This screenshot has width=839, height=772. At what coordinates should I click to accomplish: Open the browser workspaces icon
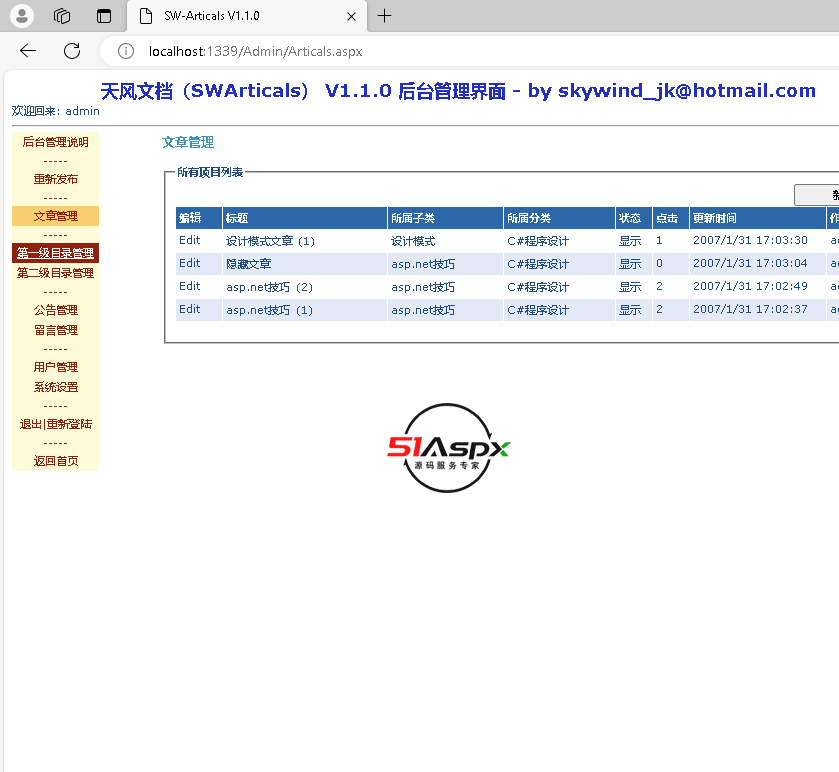[x=62, y=16]
